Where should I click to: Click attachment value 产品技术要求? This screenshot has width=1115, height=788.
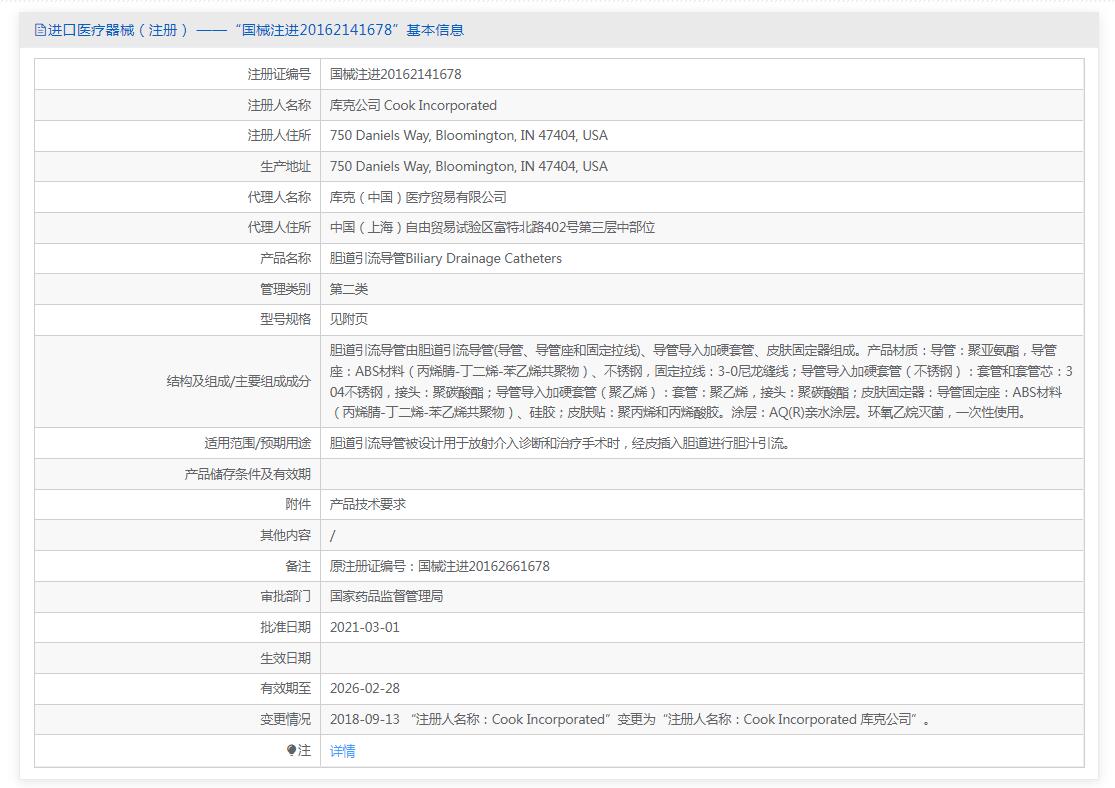click(368, 504)
